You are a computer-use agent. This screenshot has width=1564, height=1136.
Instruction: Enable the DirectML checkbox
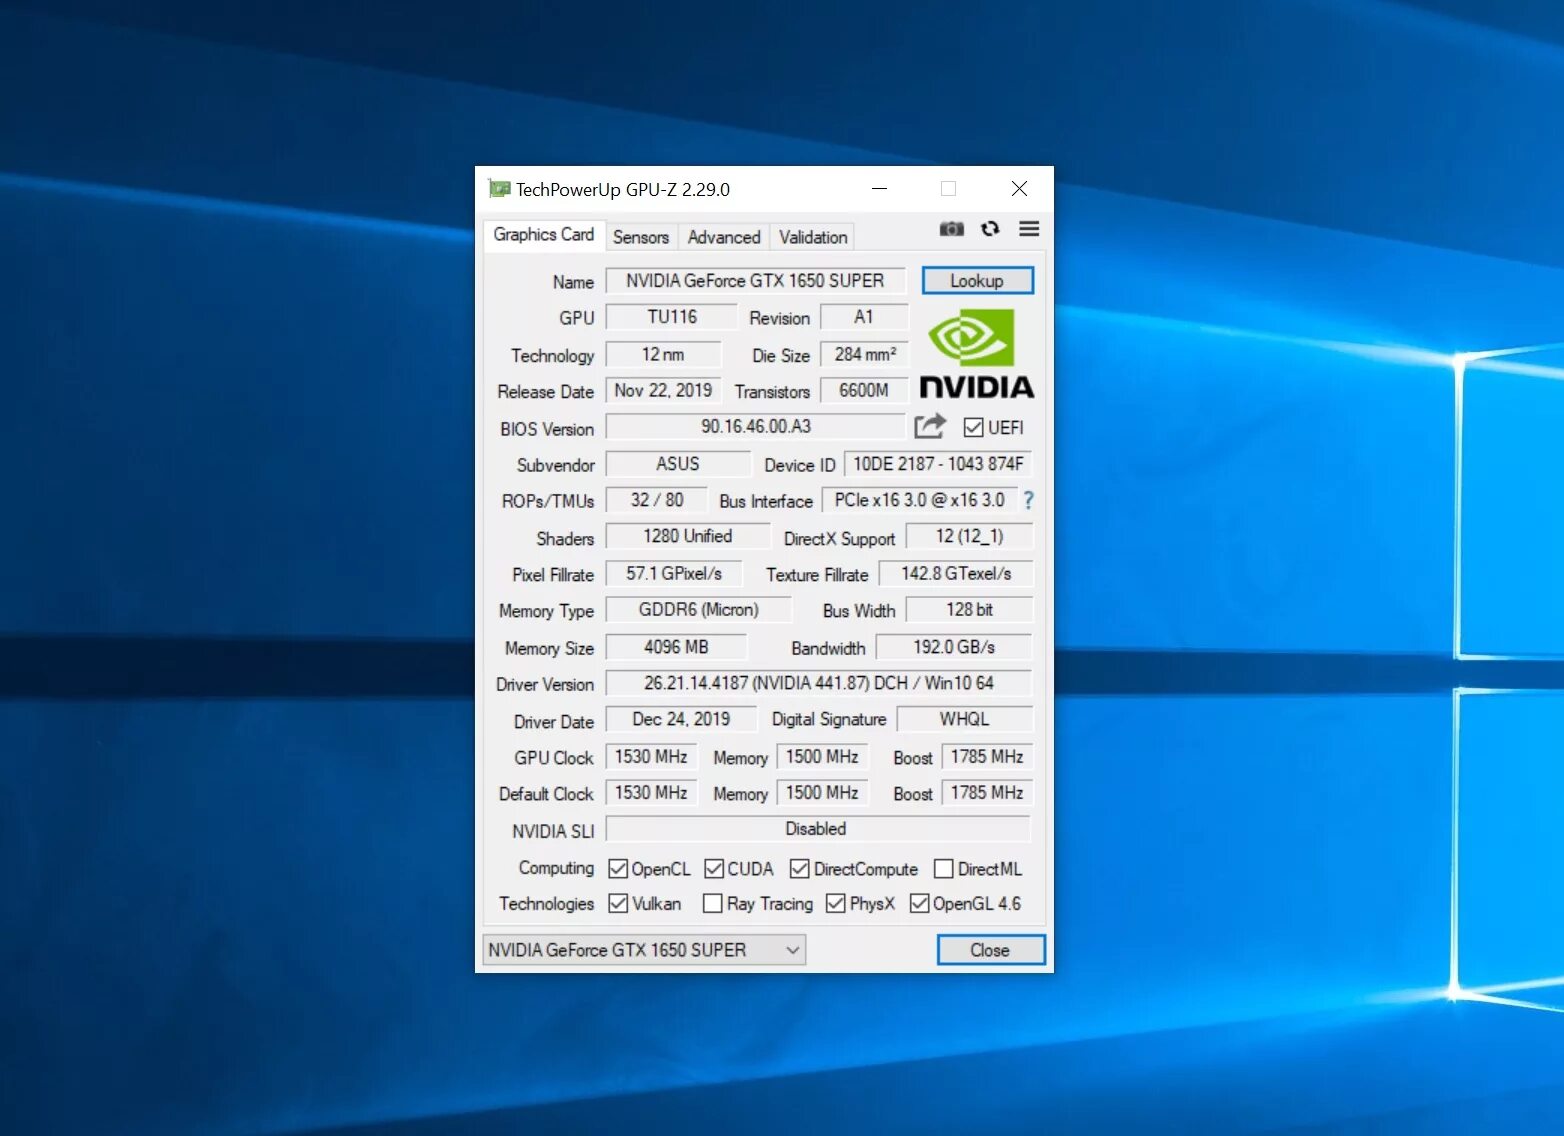pos(944,869)
